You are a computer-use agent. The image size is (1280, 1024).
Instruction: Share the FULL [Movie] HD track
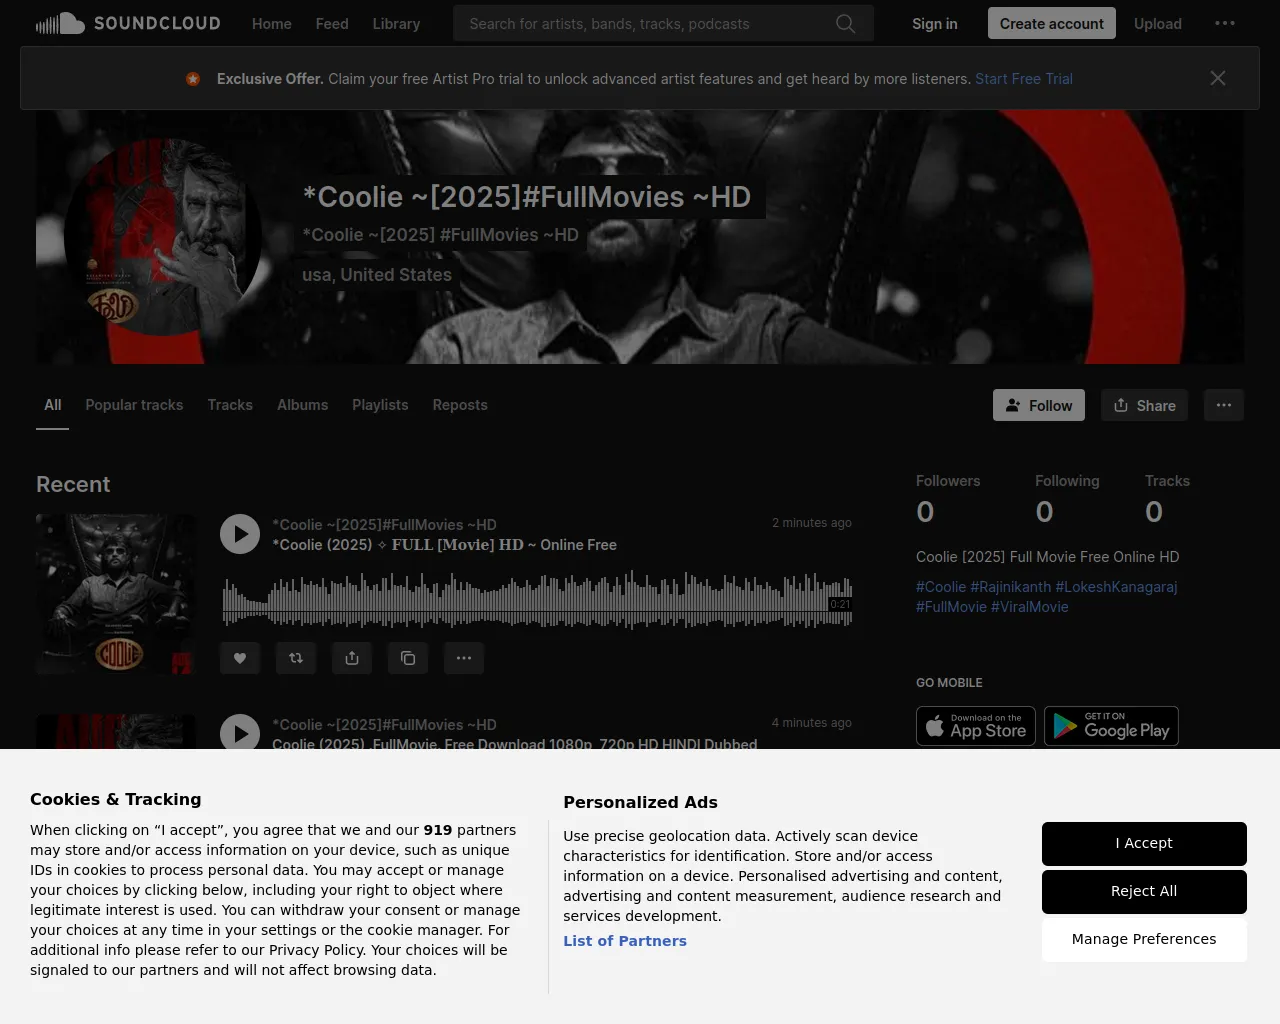click(352, 658)
